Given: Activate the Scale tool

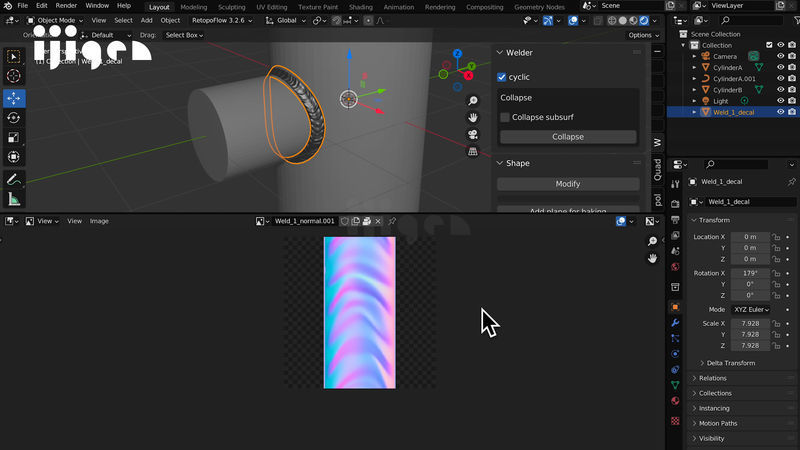Looking at the screenshot, I should pyautogui.click(x=14, y=137).
